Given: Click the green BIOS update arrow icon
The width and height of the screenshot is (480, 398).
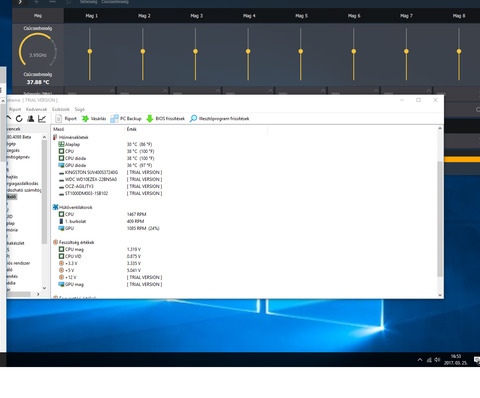Looking at the screenshot, I should click(x=150, y=118).
